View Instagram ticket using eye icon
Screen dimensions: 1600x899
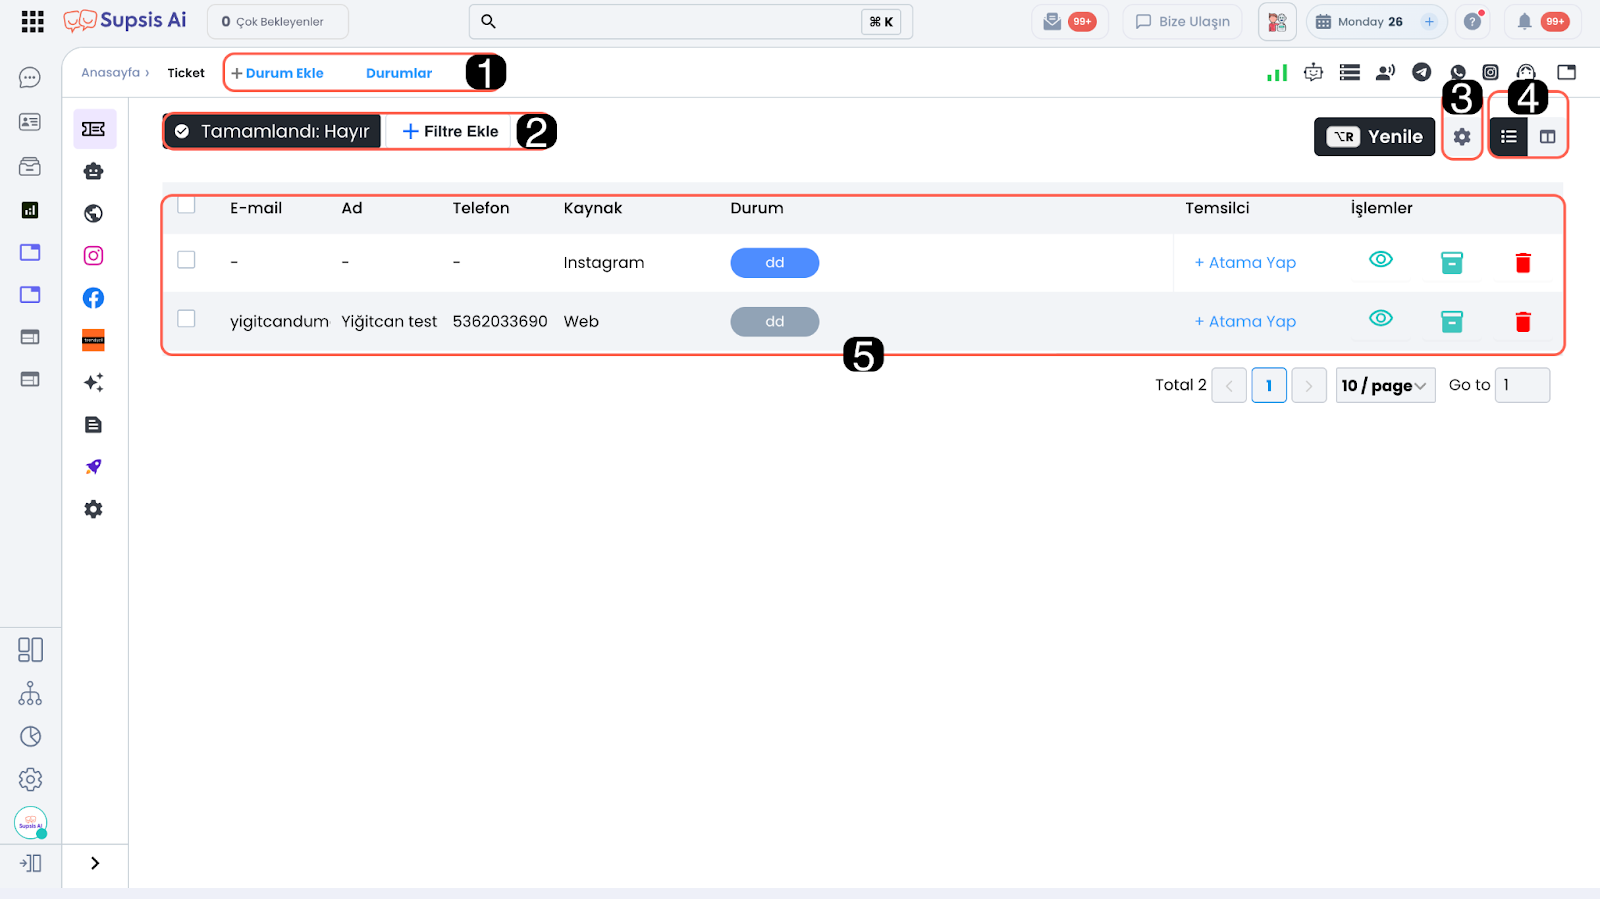(1380, 260)
